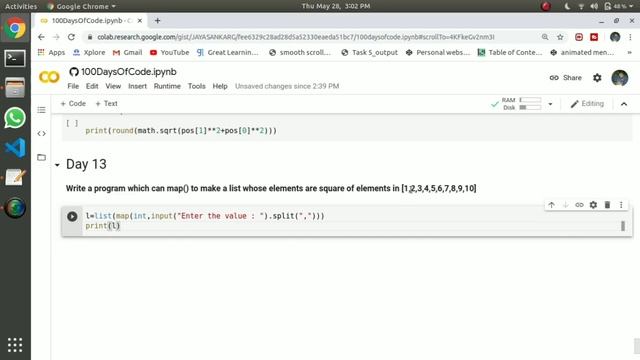Open the system status menu
This screenshot has width=640, height=360.
coord(599,6)
